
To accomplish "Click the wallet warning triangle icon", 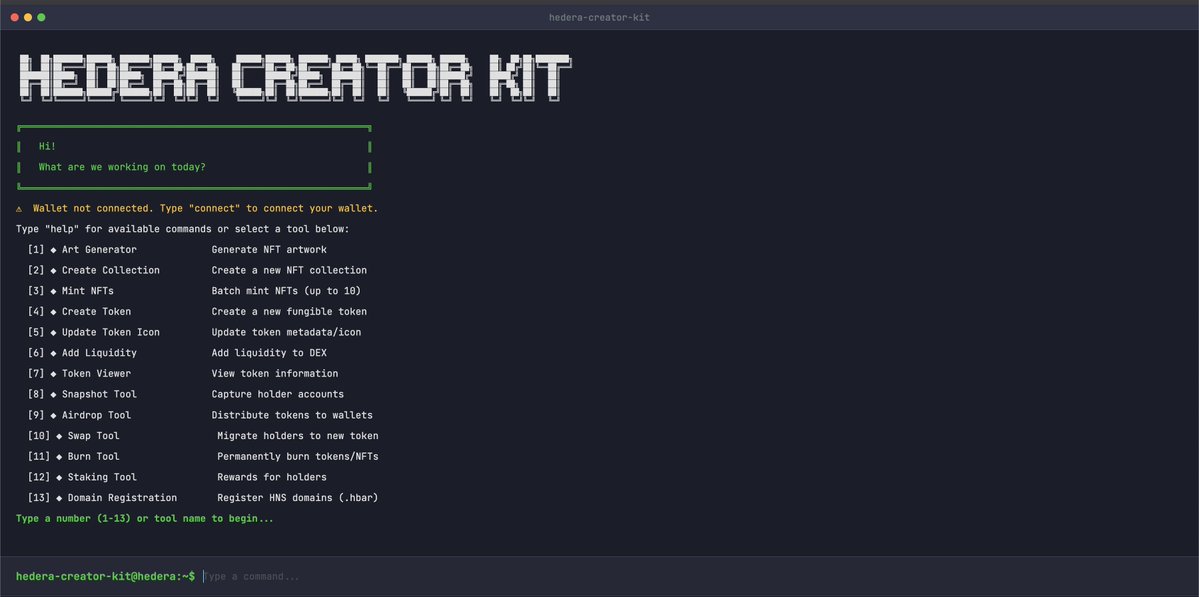I will (x=19, y=209).
